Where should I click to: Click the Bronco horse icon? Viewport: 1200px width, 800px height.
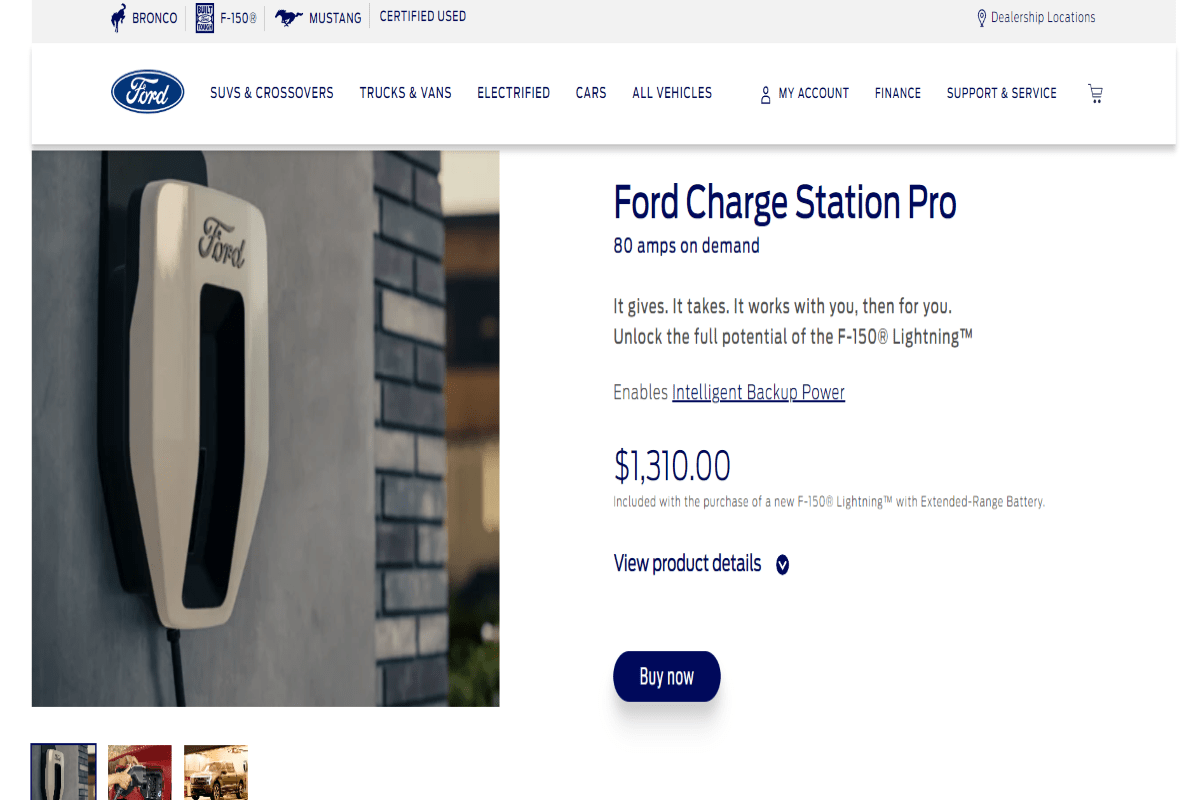[x=119, y=18]
